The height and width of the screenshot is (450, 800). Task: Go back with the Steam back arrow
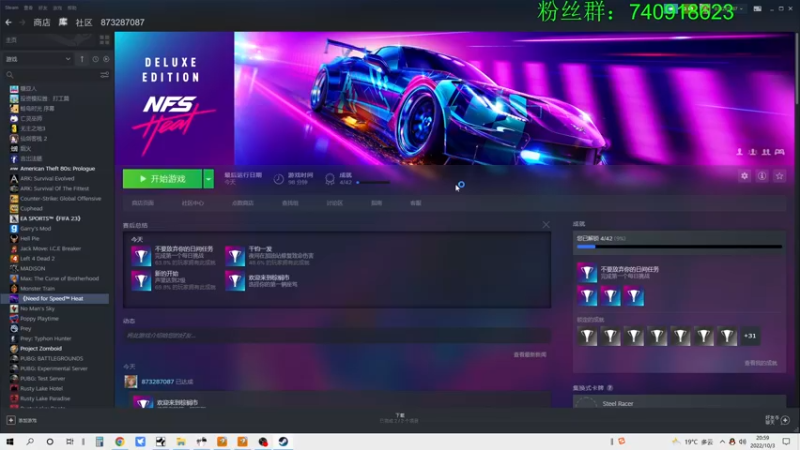point(8,22)
